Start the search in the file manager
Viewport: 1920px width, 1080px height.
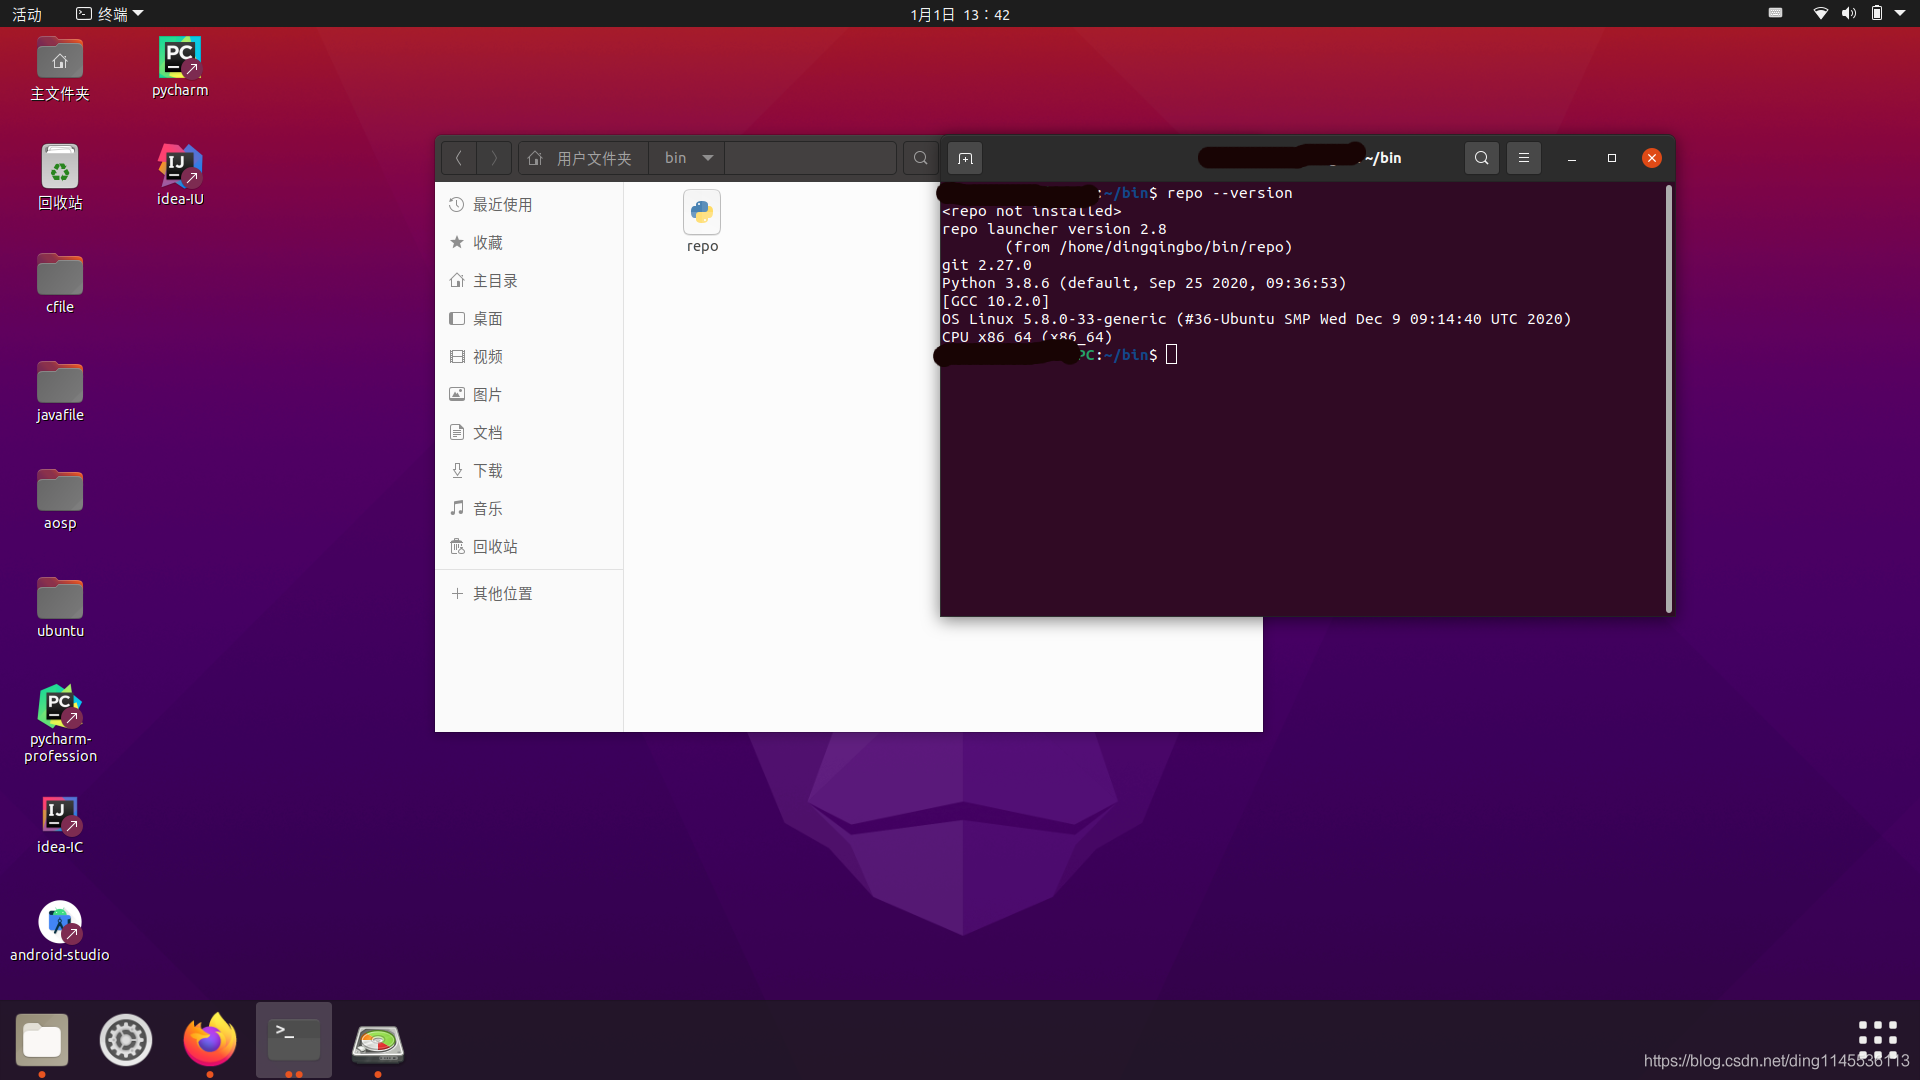[x=920, y=157]
